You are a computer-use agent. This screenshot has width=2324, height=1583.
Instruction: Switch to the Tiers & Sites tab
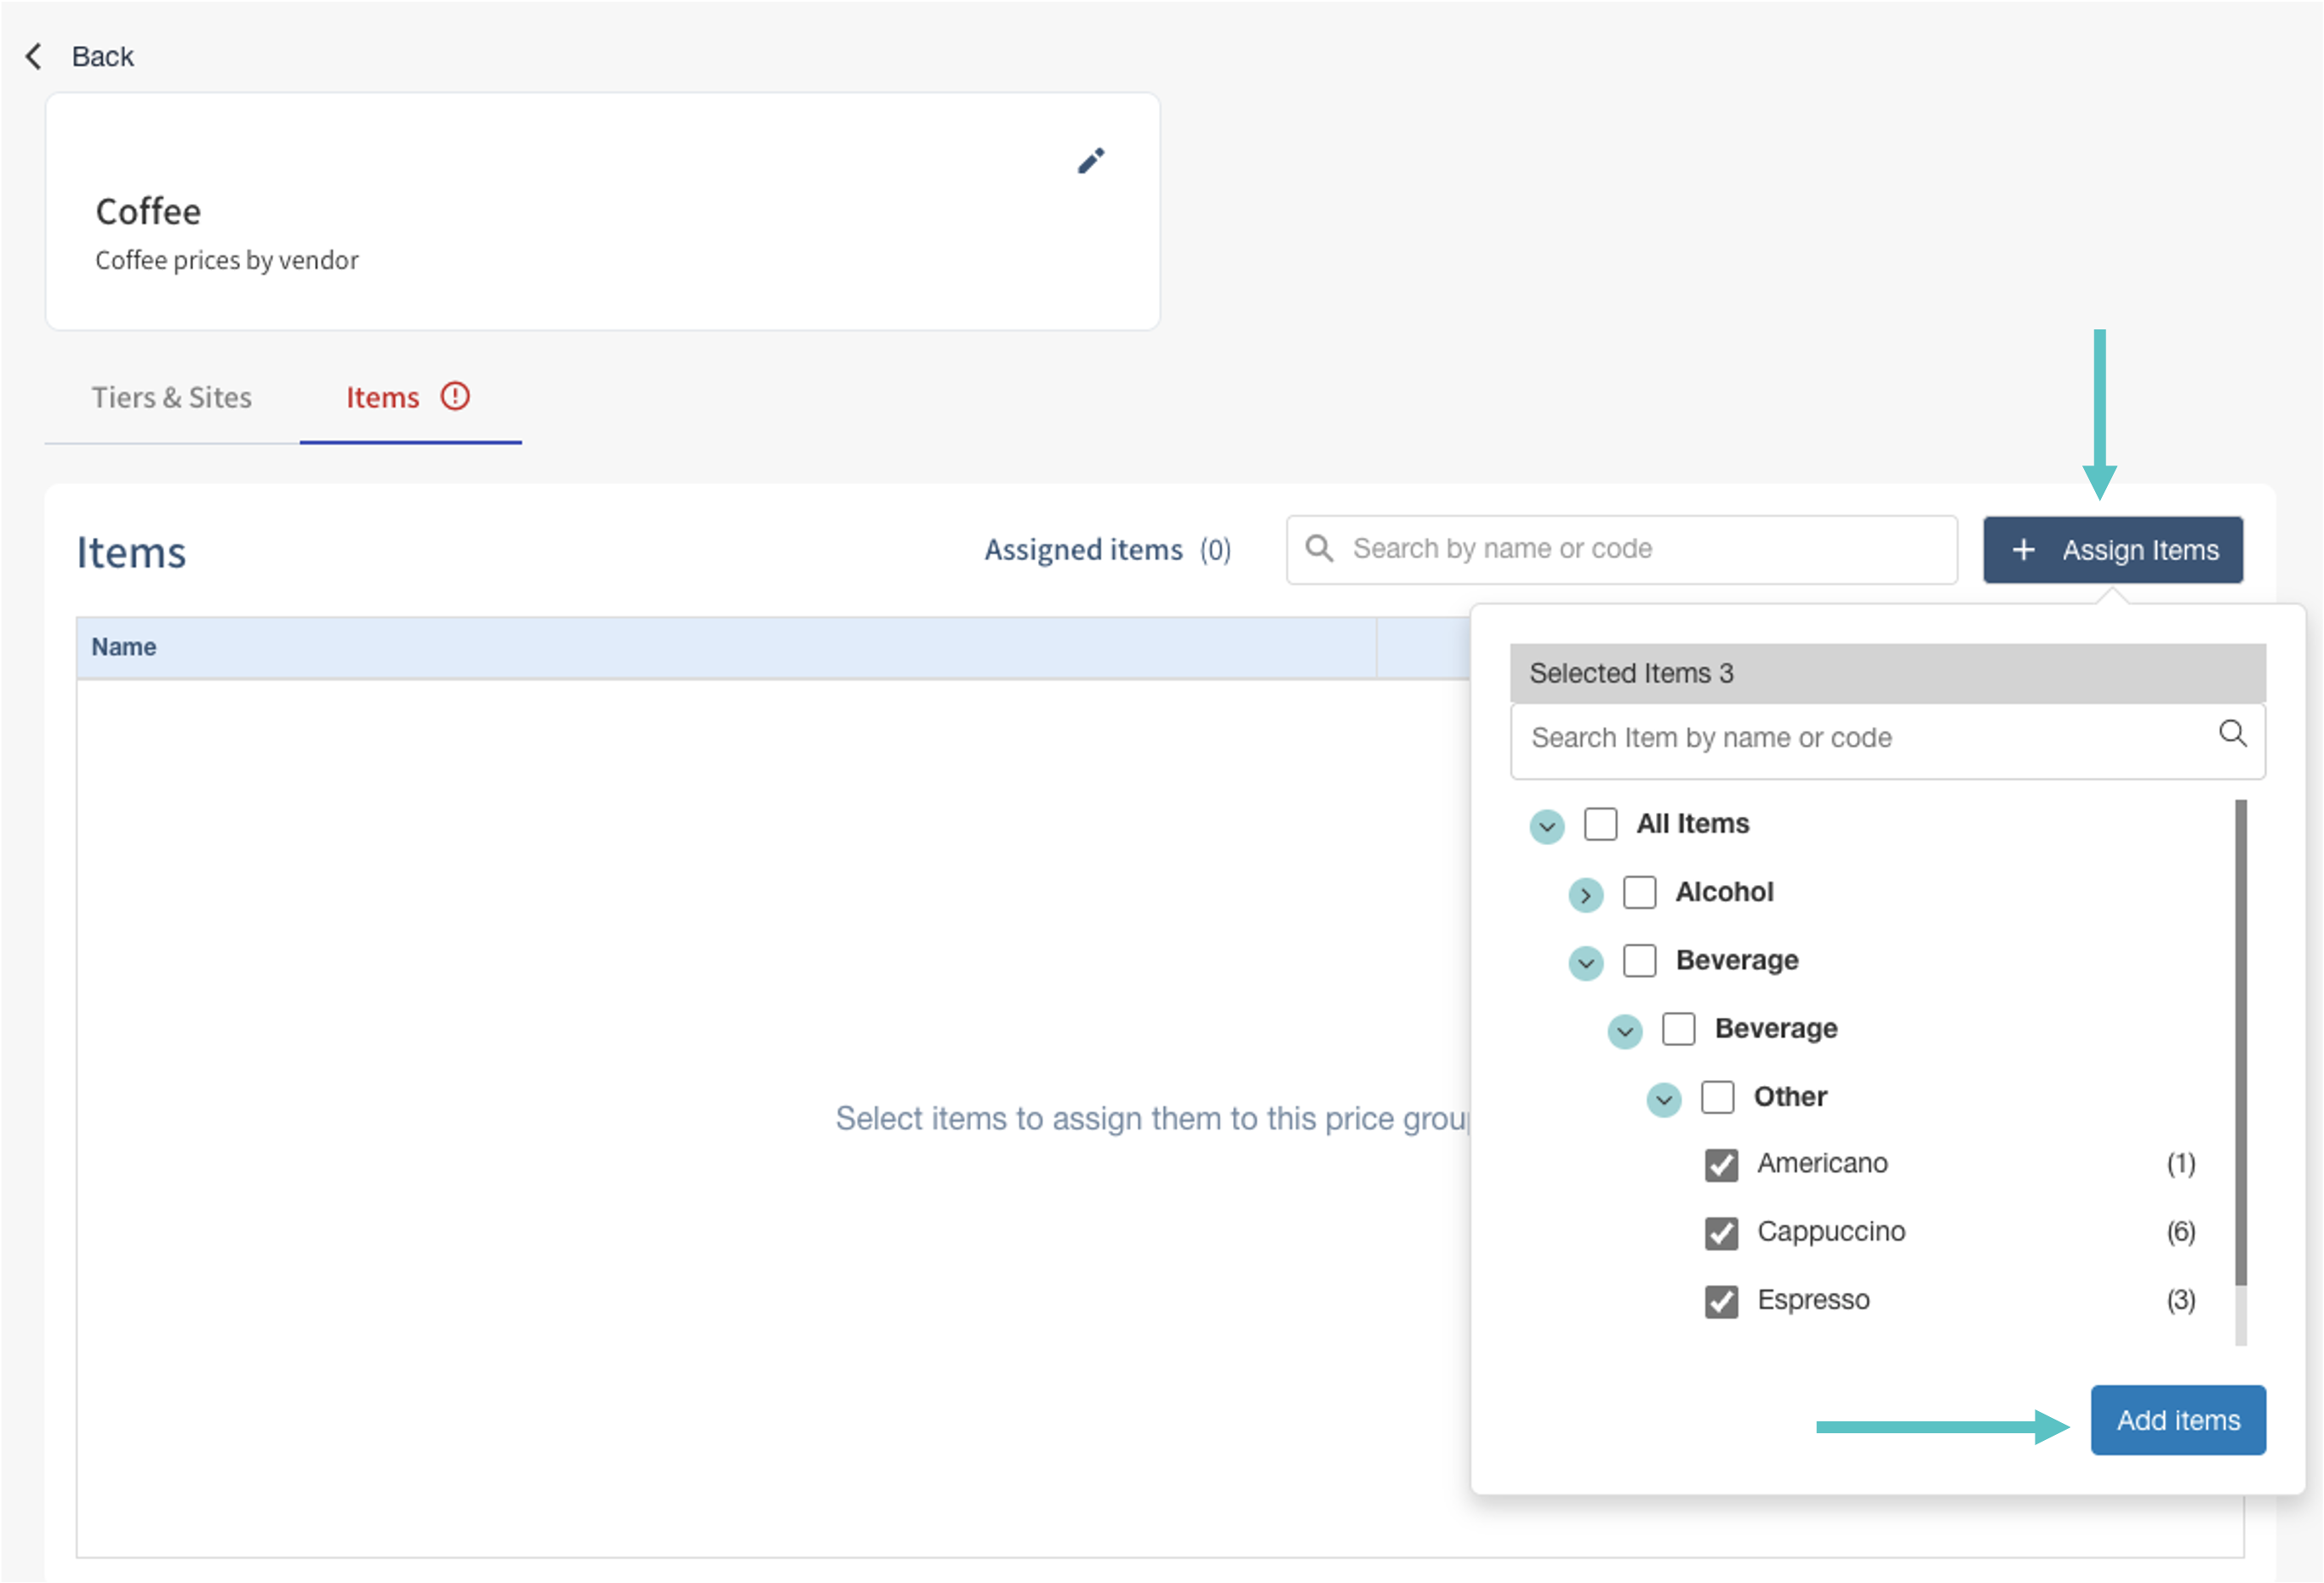(172, 398)
